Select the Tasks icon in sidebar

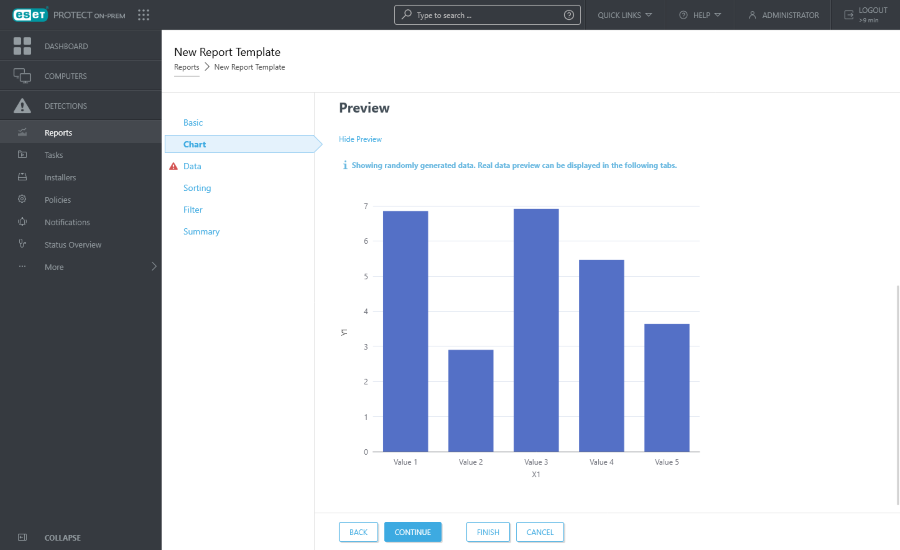coord(22,155)
